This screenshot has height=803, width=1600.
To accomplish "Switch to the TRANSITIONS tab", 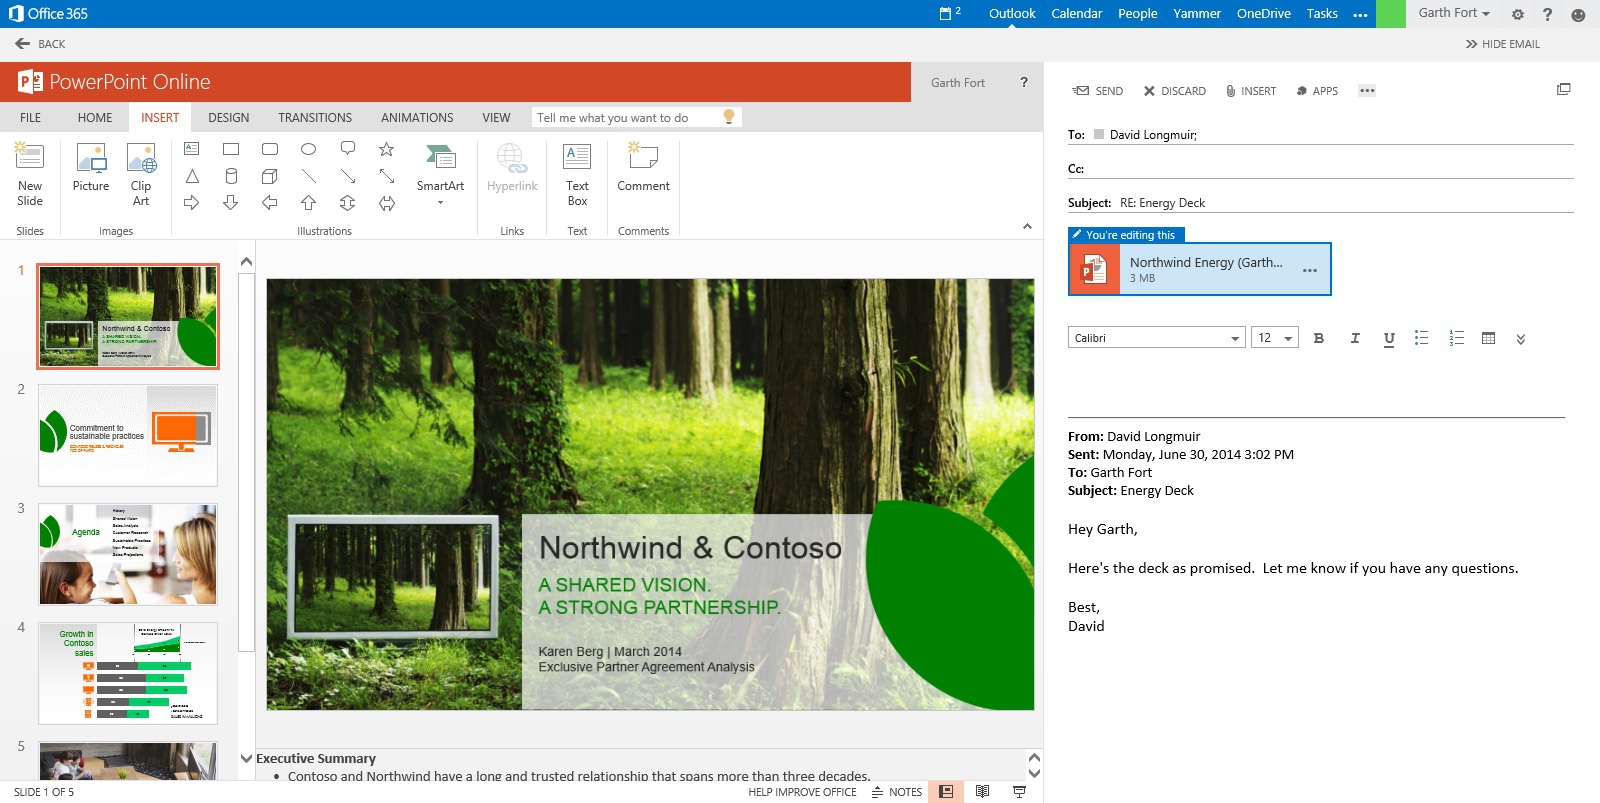I will point(315,117).
